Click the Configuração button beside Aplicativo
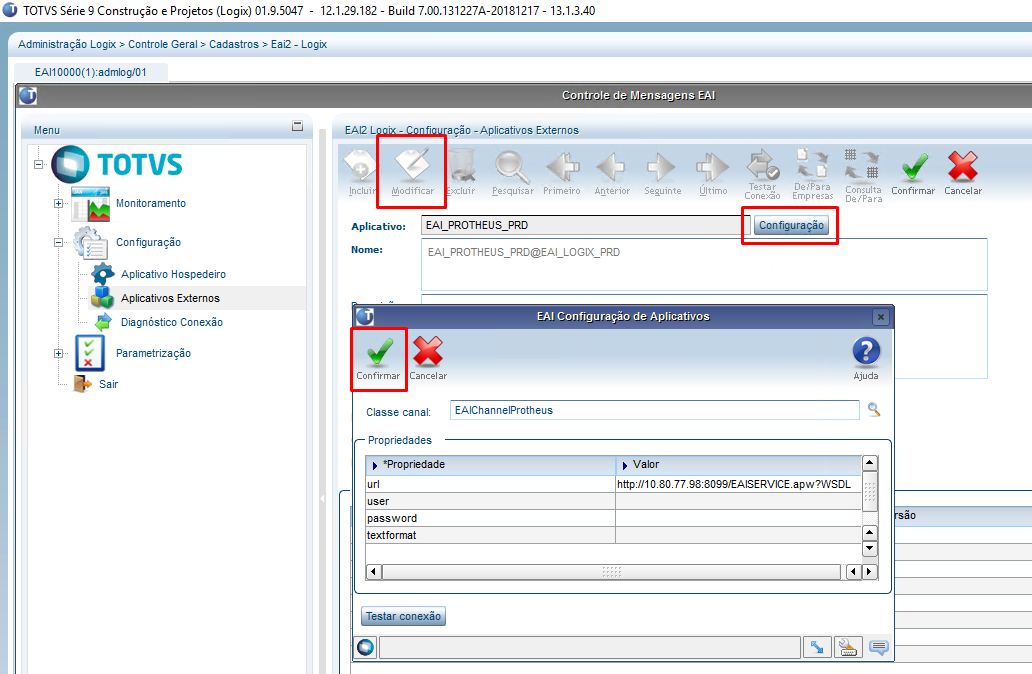1032x674 pixels. 791,225
